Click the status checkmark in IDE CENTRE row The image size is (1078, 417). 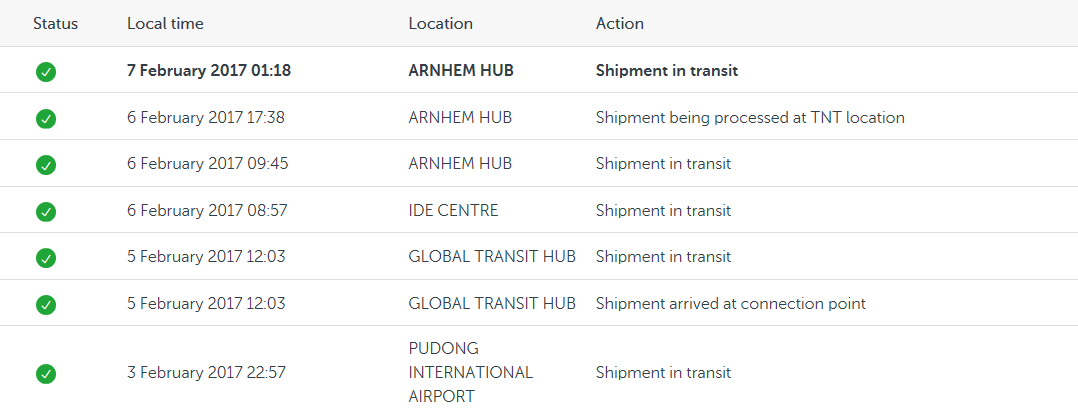46,211
